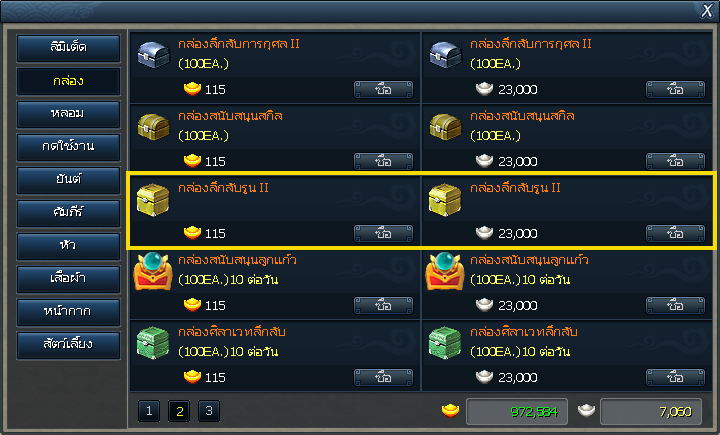This screenshot has height=435, width=720.
Task: Open the กดใช้งาน category tab
Action: [68, 147]
